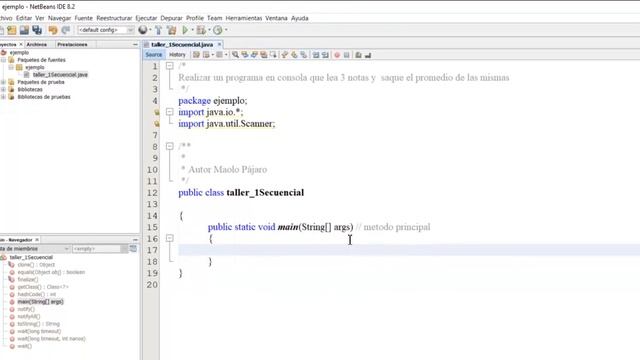Open the Editar menu
Screen dimensions: 640x360
pyautogui.click(x=24, y=18)
